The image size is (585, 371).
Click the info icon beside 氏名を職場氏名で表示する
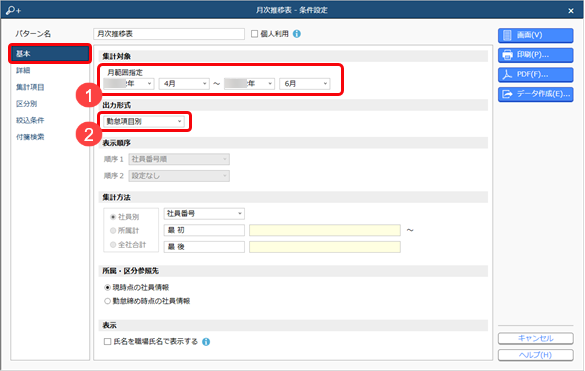click(206, 342)
